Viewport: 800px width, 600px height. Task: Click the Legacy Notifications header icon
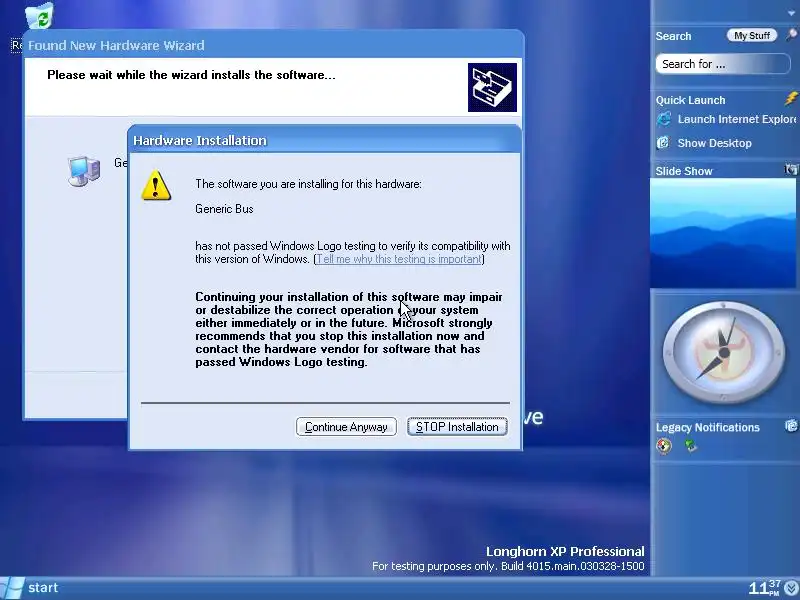tap(791, 425)
